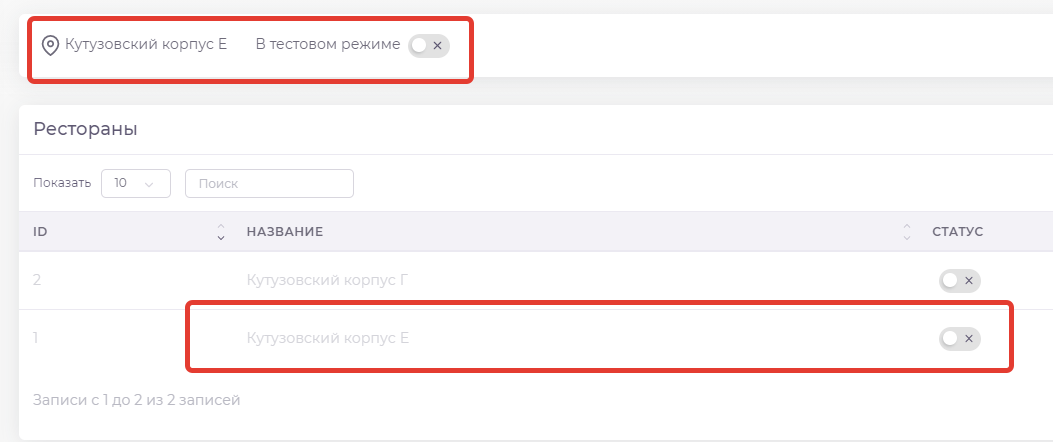Click the ID cell with value 2
The image size is (1053, 442).
(x=37, y=281)
